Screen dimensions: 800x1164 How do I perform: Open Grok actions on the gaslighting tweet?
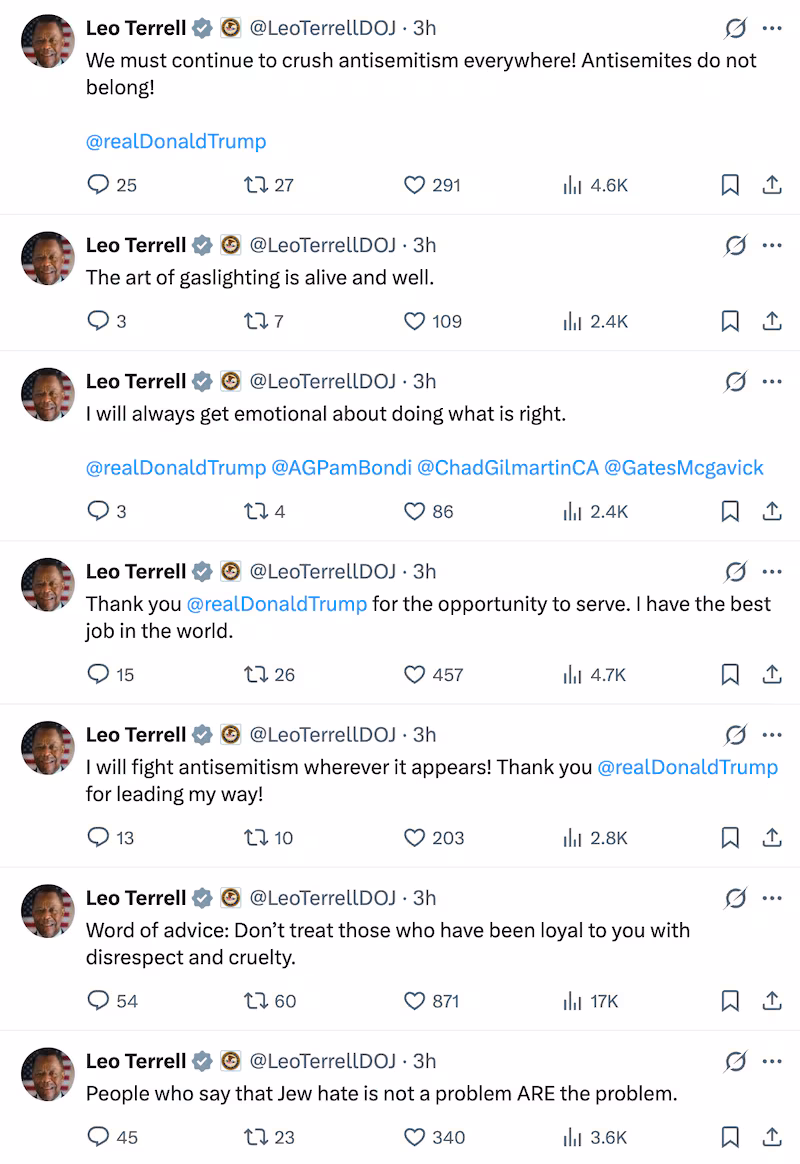point(735,245)
